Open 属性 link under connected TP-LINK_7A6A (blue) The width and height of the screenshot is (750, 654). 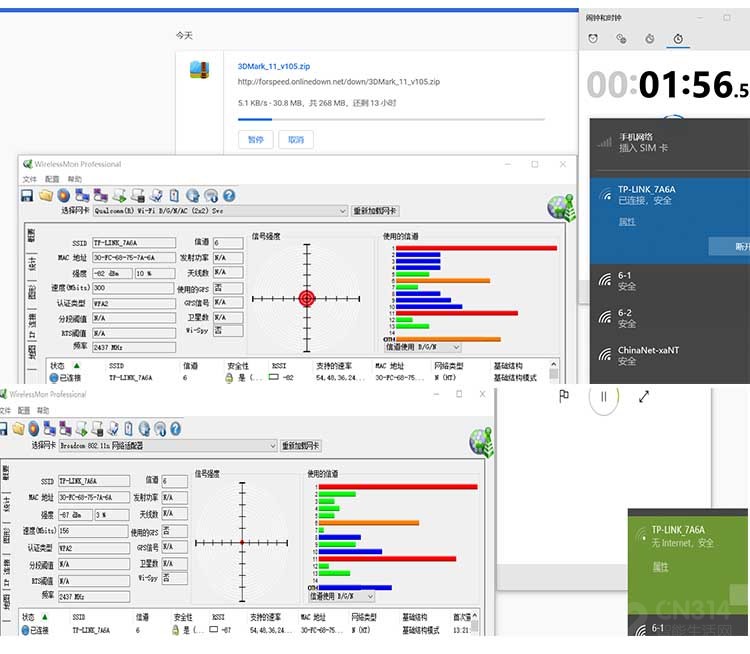627,222
